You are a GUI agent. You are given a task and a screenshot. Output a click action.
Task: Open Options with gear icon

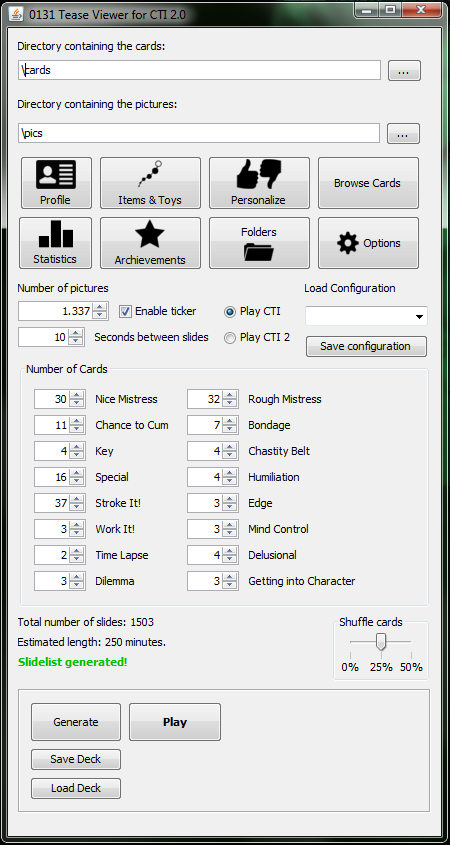[x=368, y=243]
